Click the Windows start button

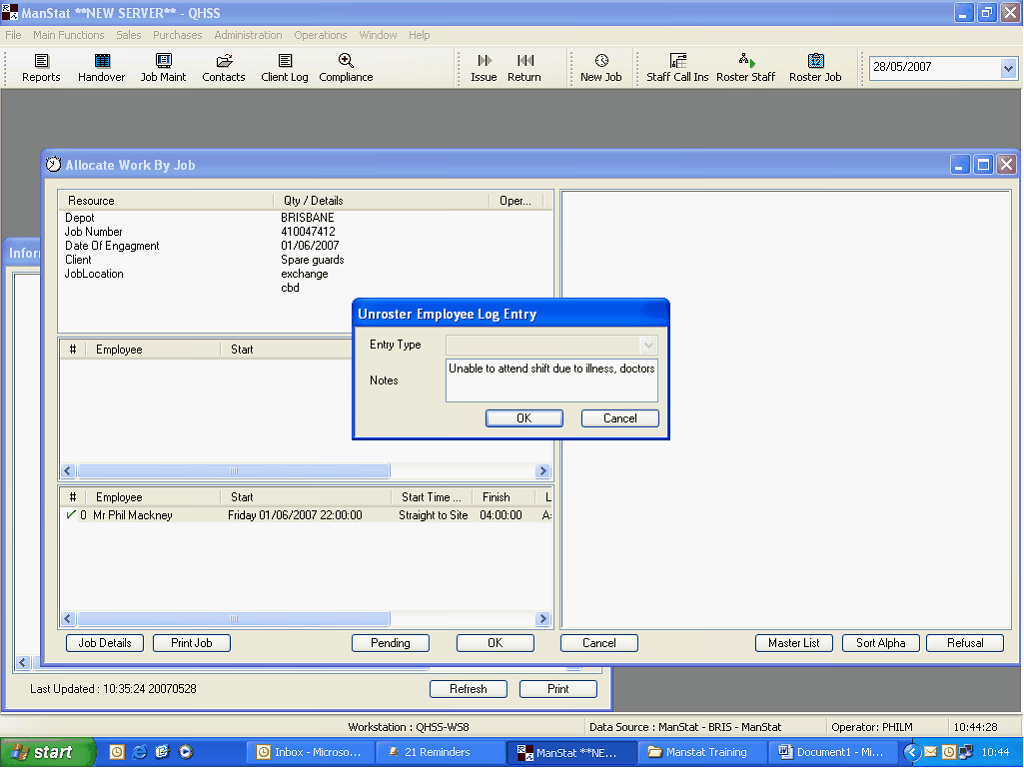pyautogui.click(x=48, y=752)
